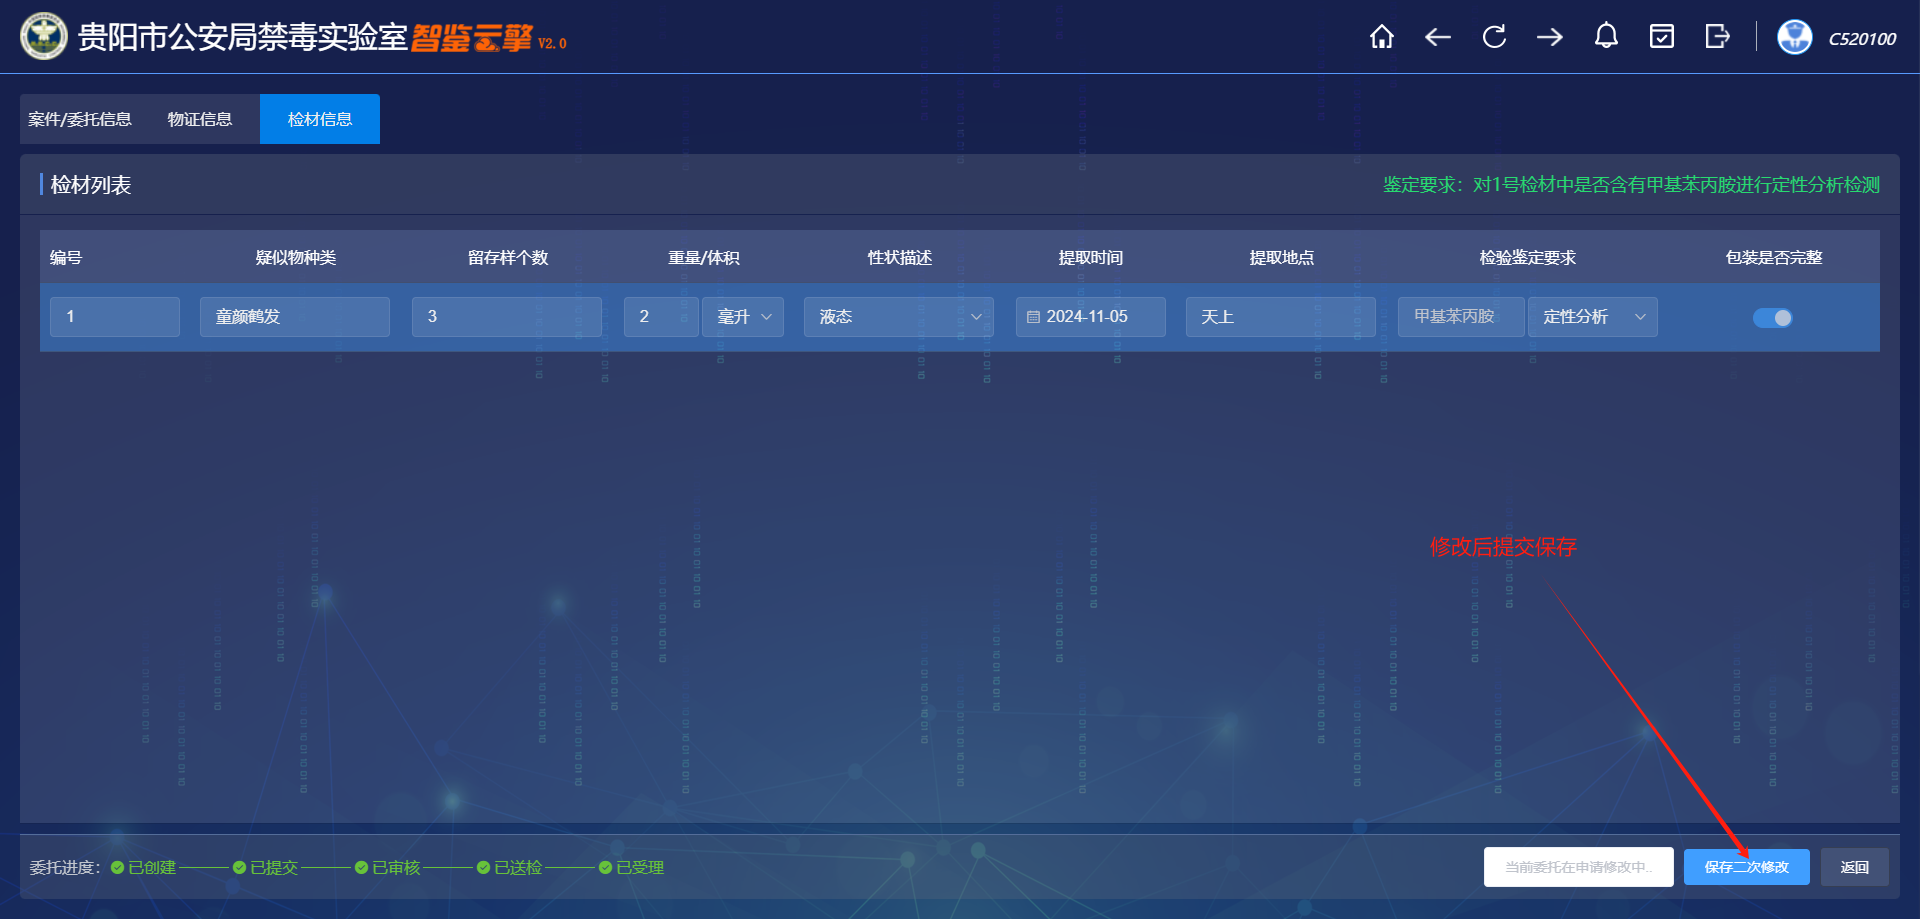Switch to the 物证信息 tab

click(200, 119)
